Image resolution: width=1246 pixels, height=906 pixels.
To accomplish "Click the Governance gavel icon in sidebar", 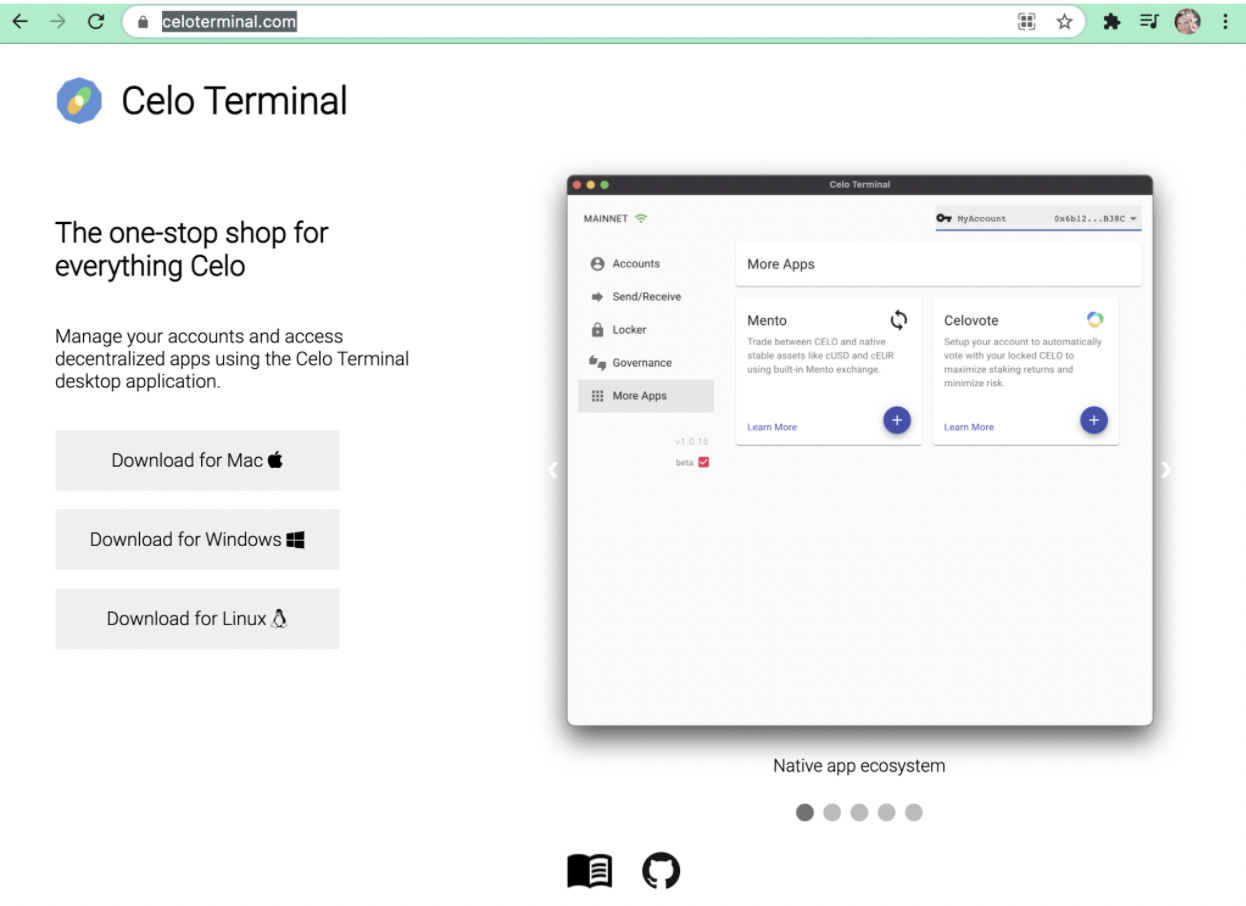I will [x=598, y=363].
